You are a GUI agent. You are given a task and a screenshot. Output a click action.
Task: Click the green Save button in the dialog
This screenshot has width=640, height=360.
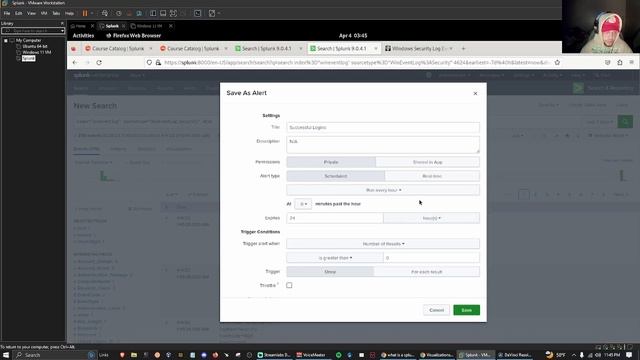466,310
